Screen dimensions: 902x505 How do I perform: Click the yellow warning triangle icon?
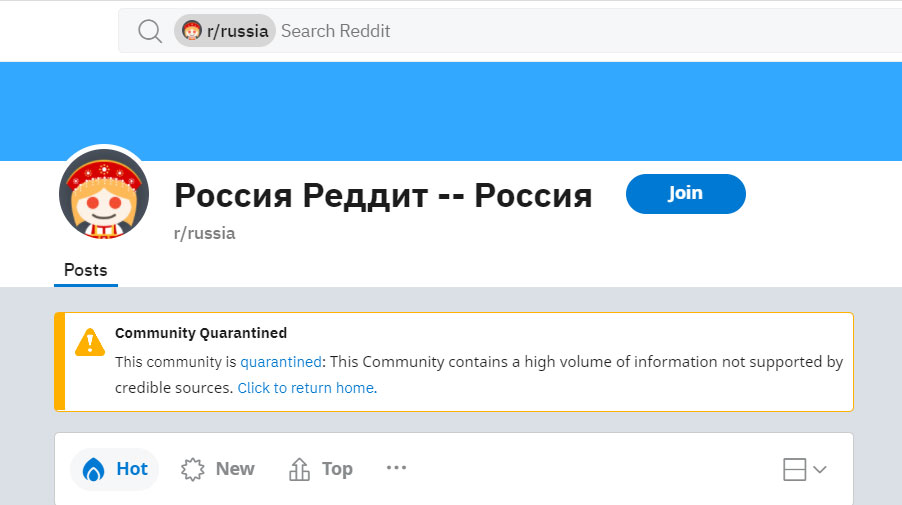90,342
